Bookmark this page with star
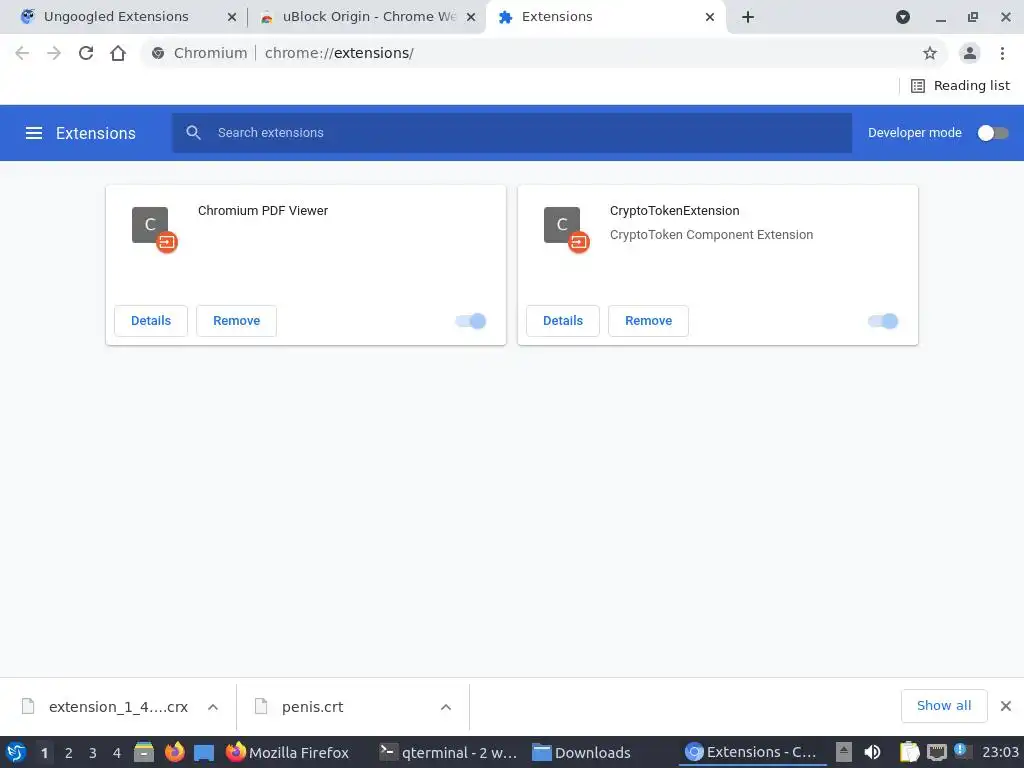This screenshot has height=768, width=1024. [x=929, y=53]
